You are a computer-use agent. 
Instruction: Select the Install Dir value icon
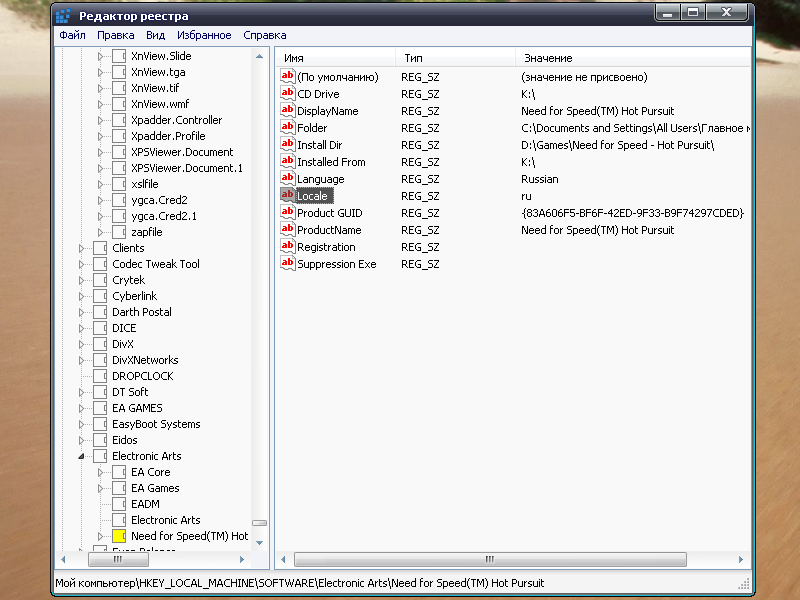click(287, 144)
